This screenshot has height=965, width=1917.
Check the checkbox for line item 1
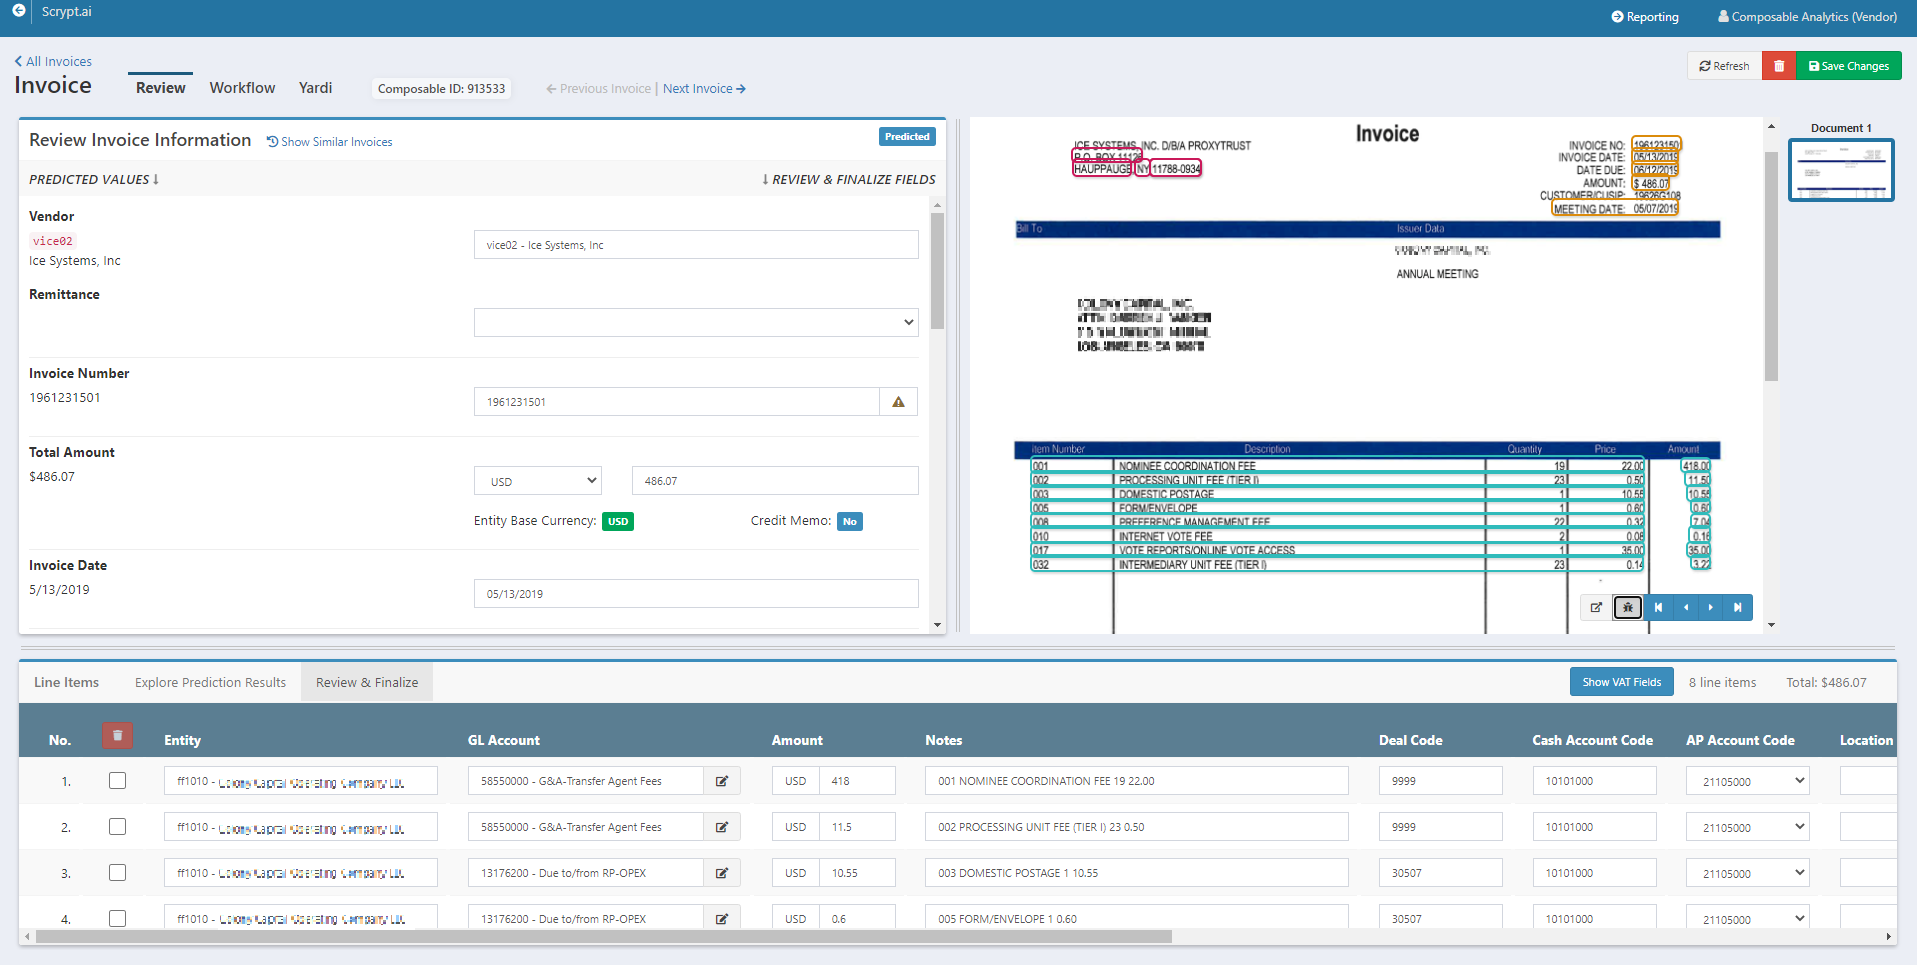click(x=117, y=781)
